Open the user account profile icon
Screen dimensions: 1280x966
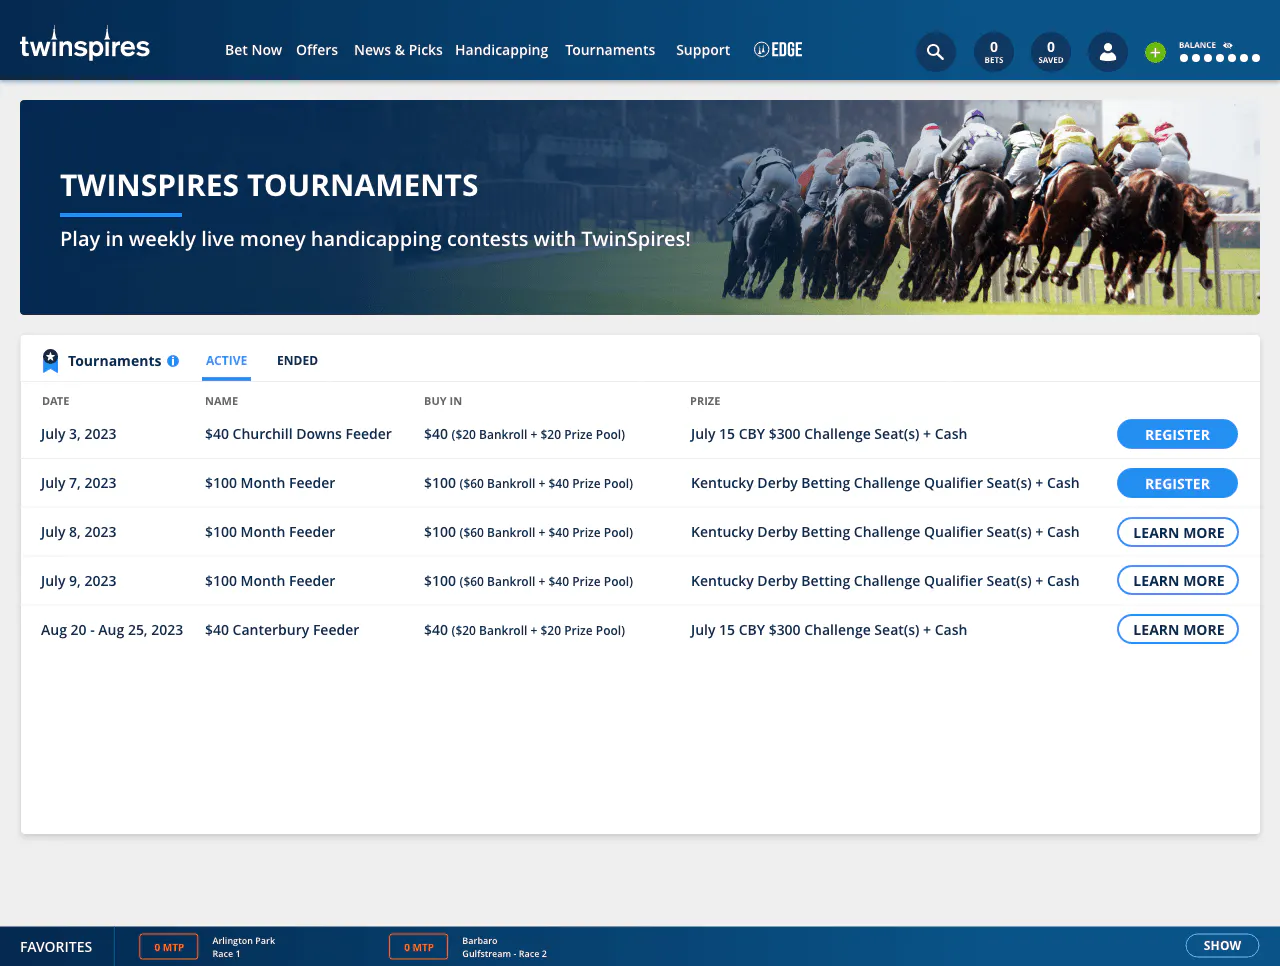(x=1108, y=52)
